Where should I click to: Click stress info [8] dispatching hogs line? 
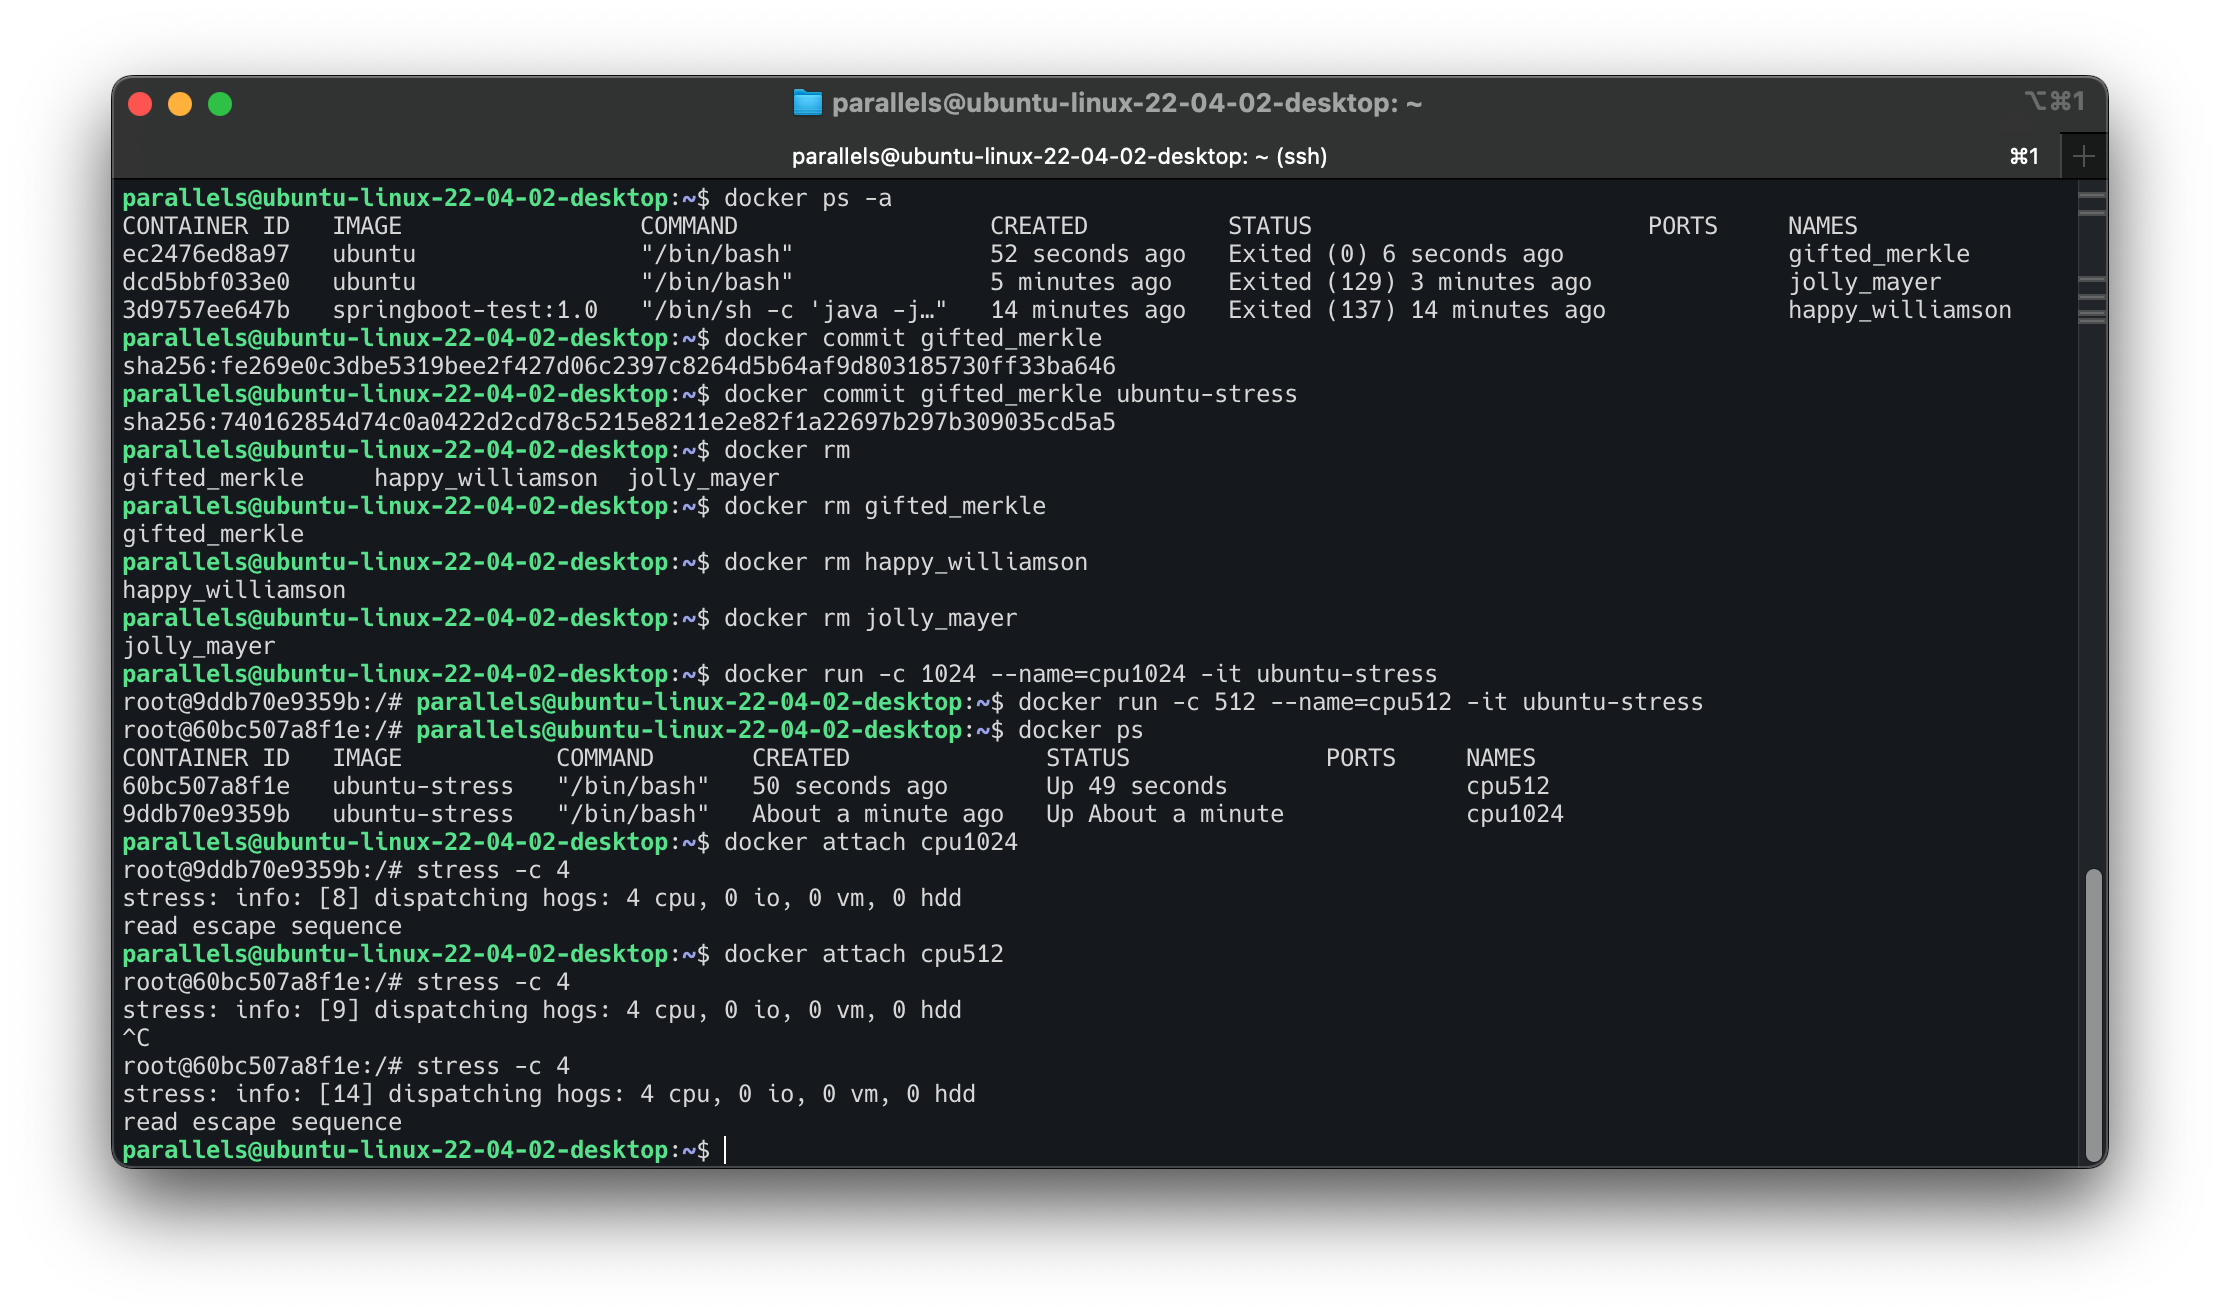click(542, 898)
